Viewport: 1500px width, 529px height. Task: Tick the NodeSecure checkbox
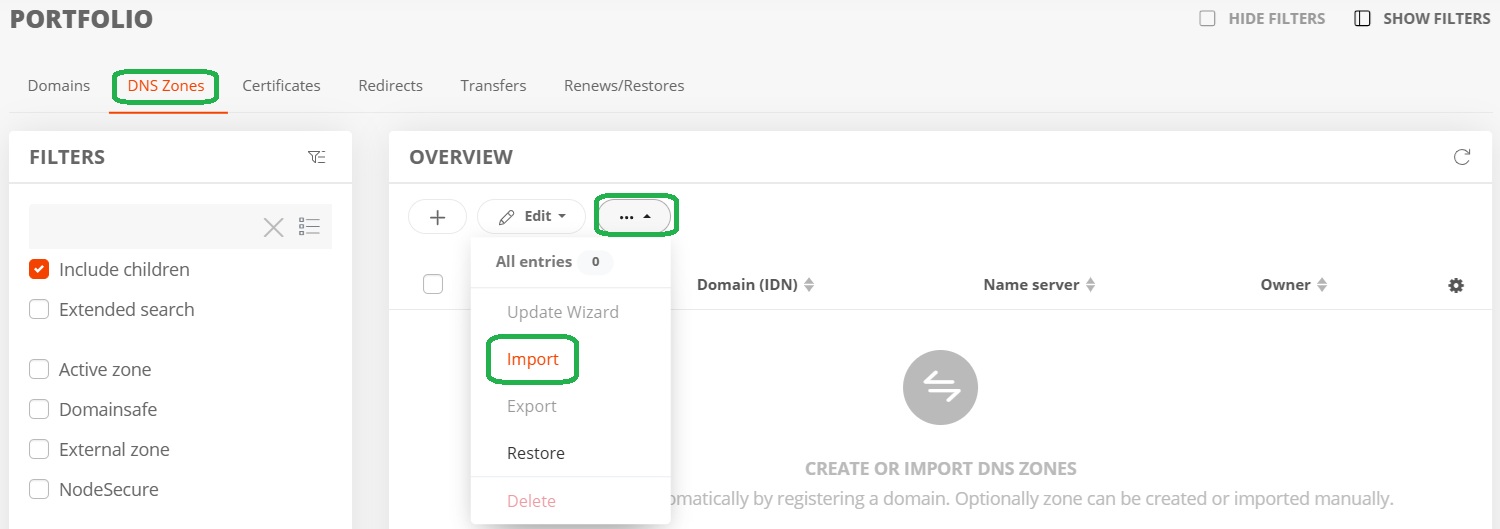pos(39,489)
